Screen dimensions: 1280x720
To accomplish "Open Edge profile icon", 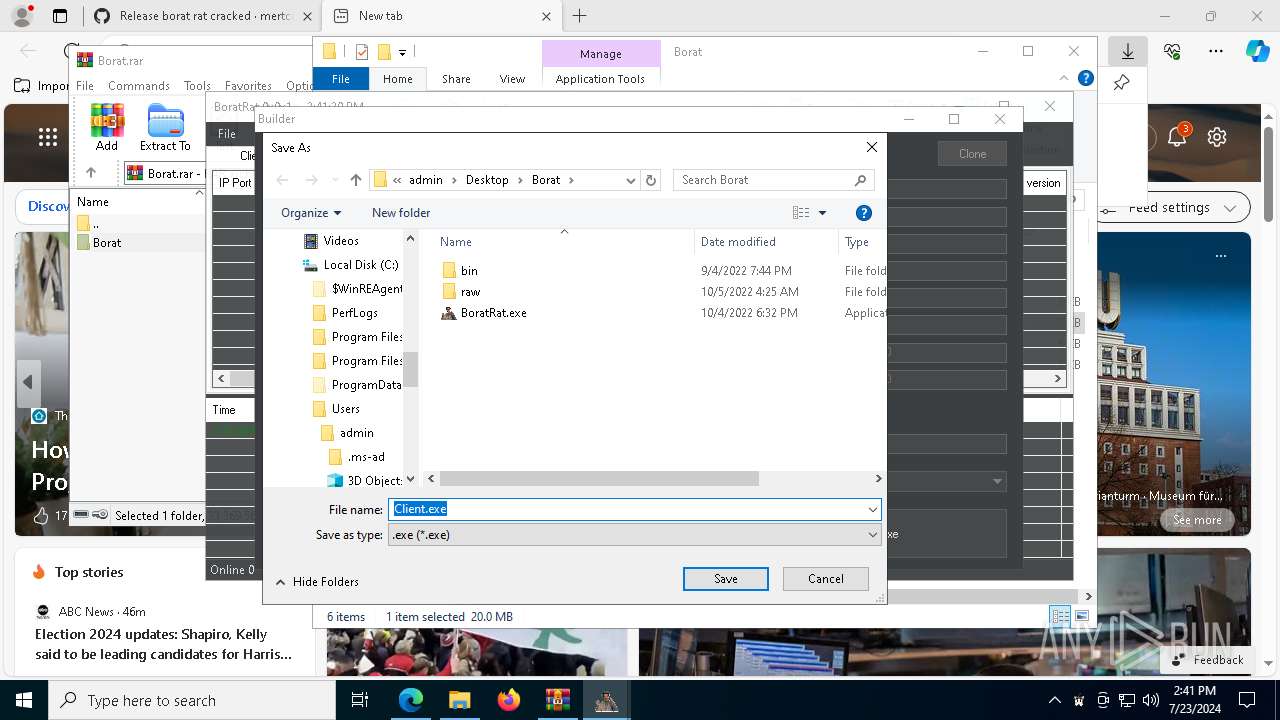I will tap(21, 16).
